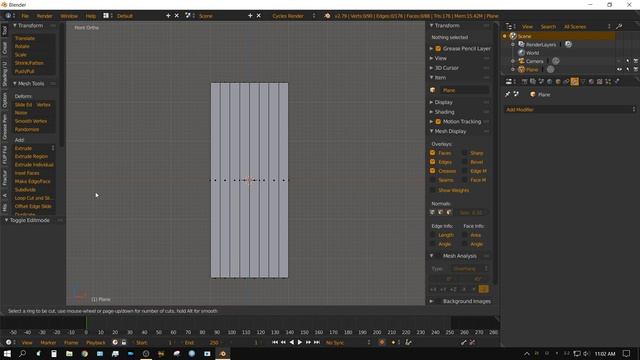The image size is (640, 360).
Task: Click the Rotate button
Action: 34,47
